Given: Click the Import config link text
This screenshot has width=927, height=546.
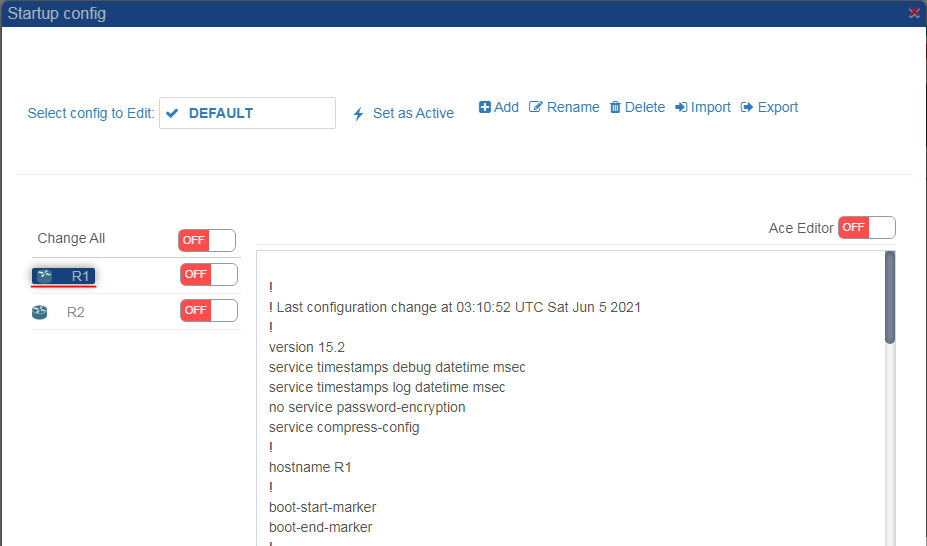Looking at the screenshot, I should [x=711, y=108].
